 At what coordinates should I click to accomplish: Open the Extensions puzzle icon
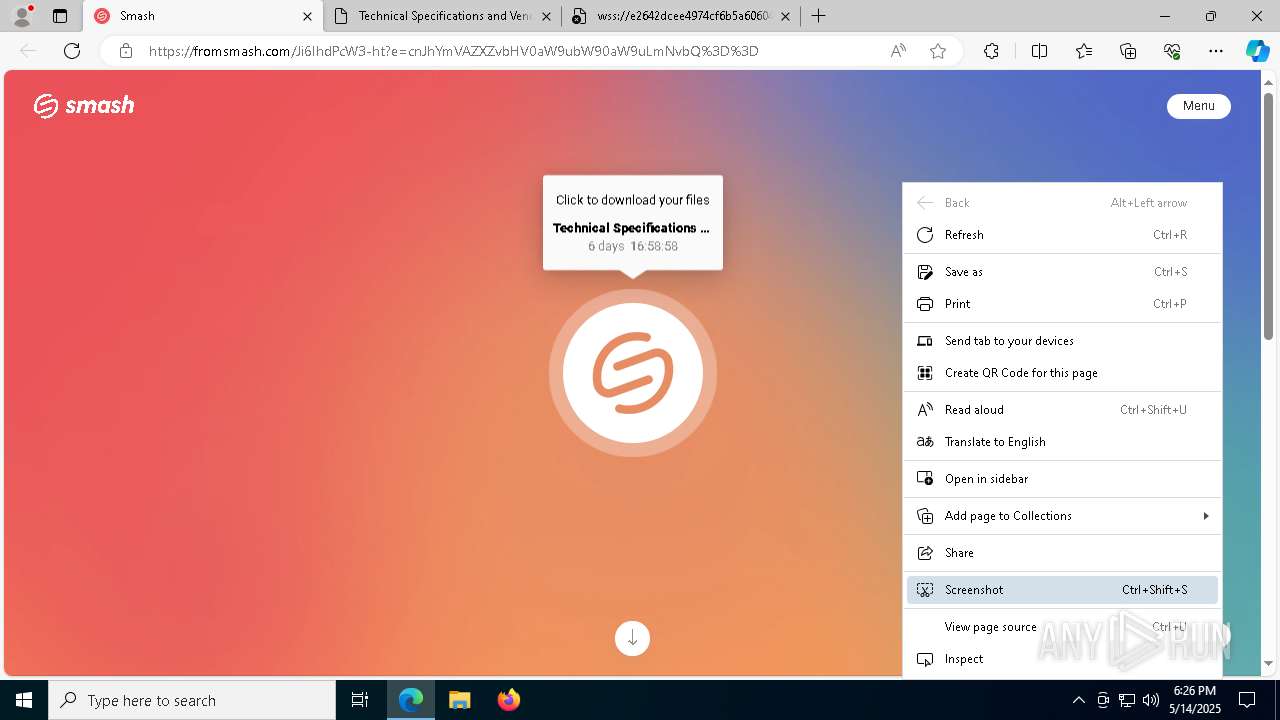tap(991, 51)
